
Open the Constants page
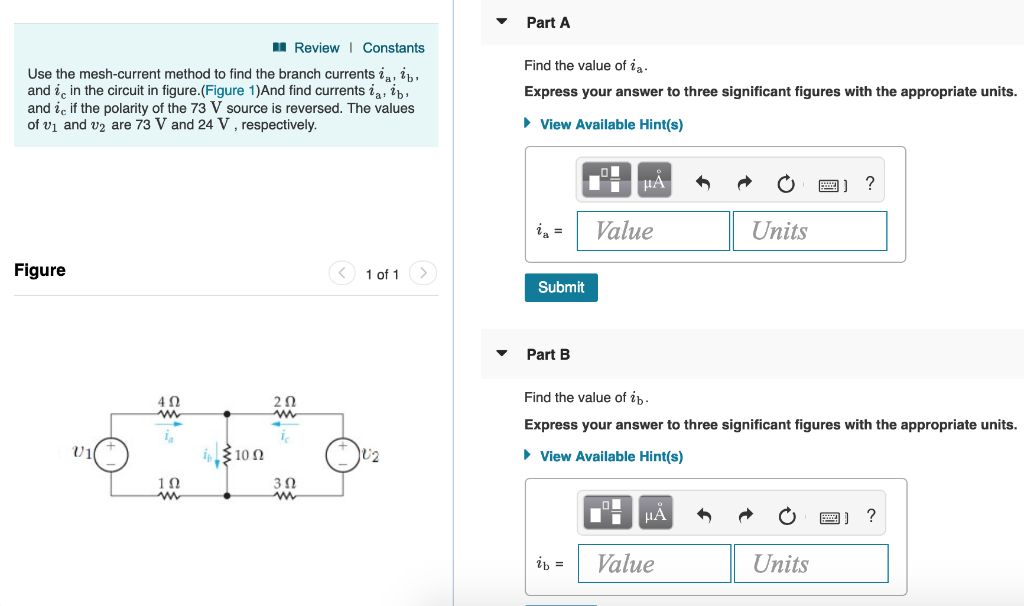pos(393,47)
